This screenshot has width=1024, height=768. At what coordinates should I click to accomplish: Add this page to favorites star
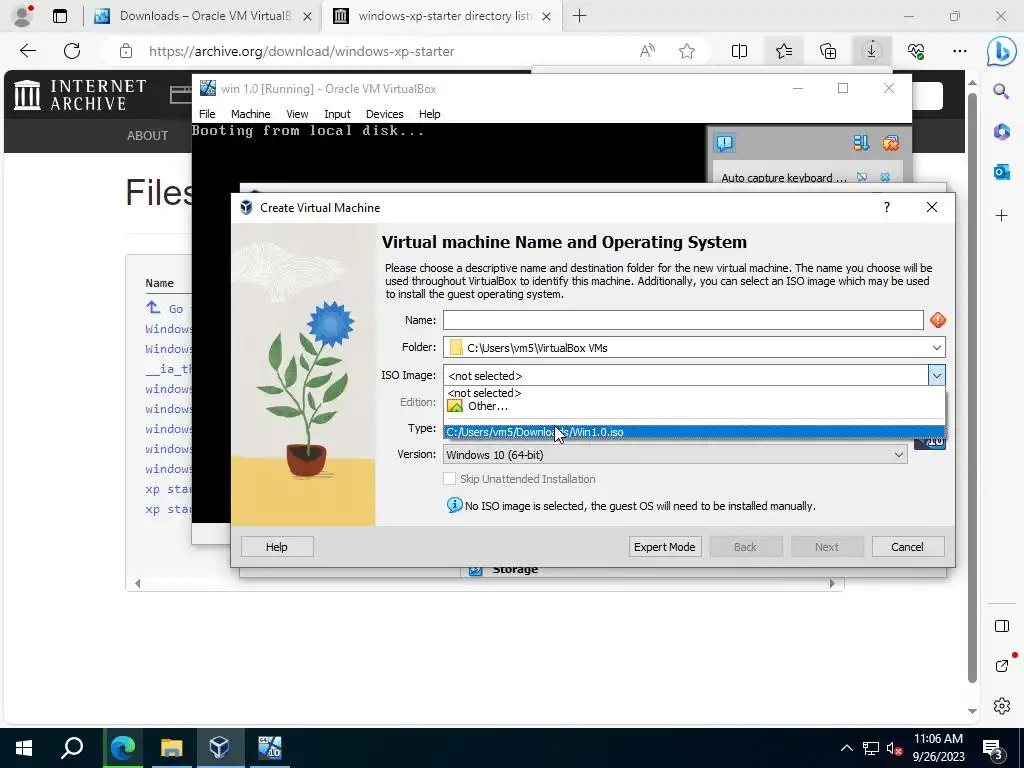686,51
